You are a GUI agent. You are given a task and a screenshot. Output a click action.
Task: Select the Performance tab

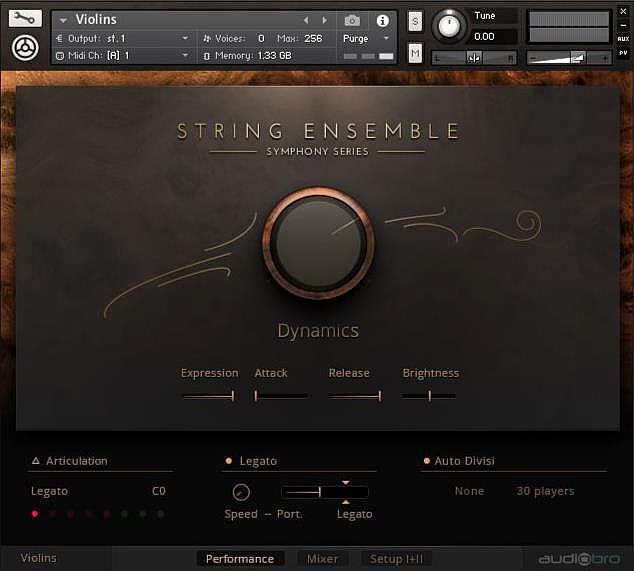(x=240, y=559)
